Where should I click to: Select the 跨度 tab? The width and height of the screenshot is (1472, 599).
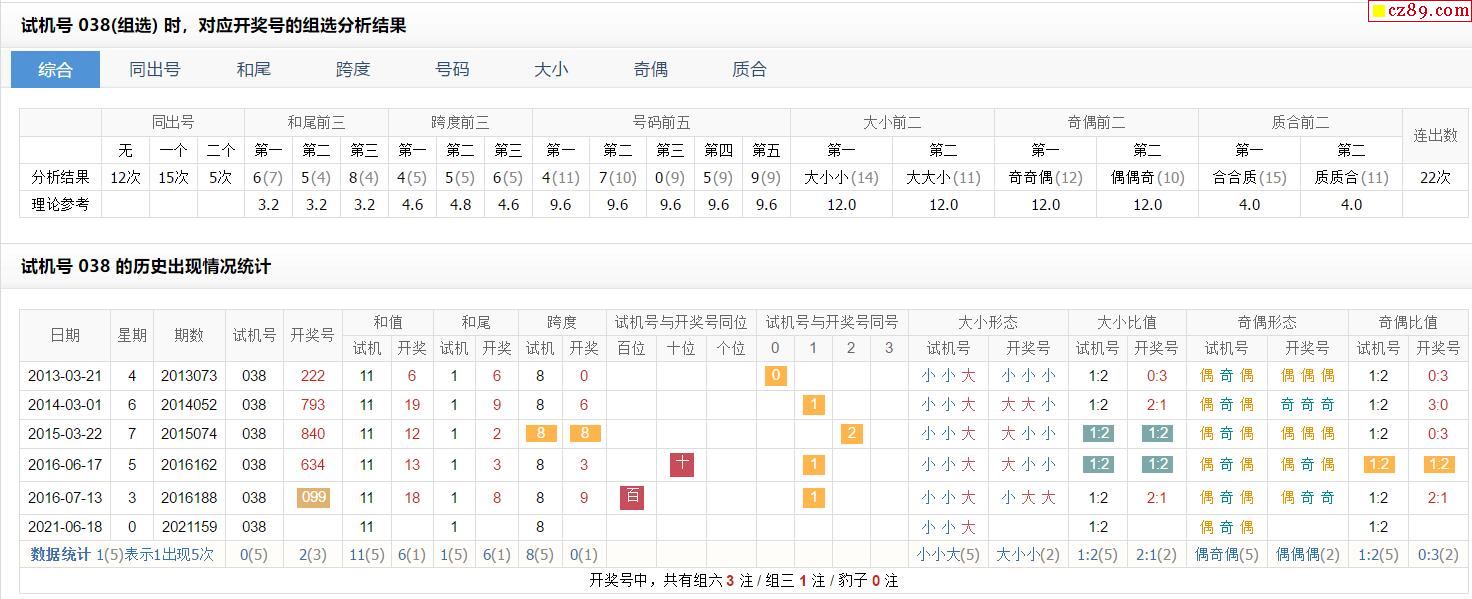(353, 70)
